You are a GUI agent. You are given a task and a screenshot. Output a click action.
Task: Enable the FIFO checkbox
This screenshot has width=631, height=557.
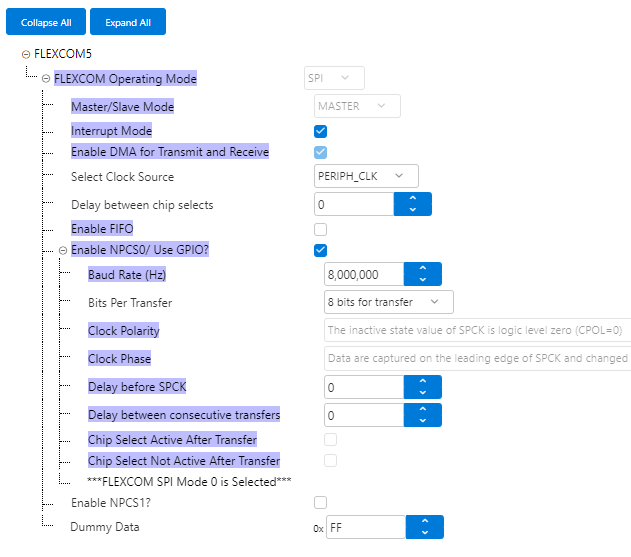321,229
